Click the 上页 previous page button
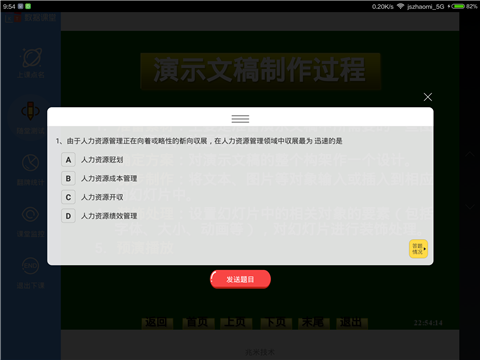Viewport: 480px width, 360px height. [x=235, y=322]
